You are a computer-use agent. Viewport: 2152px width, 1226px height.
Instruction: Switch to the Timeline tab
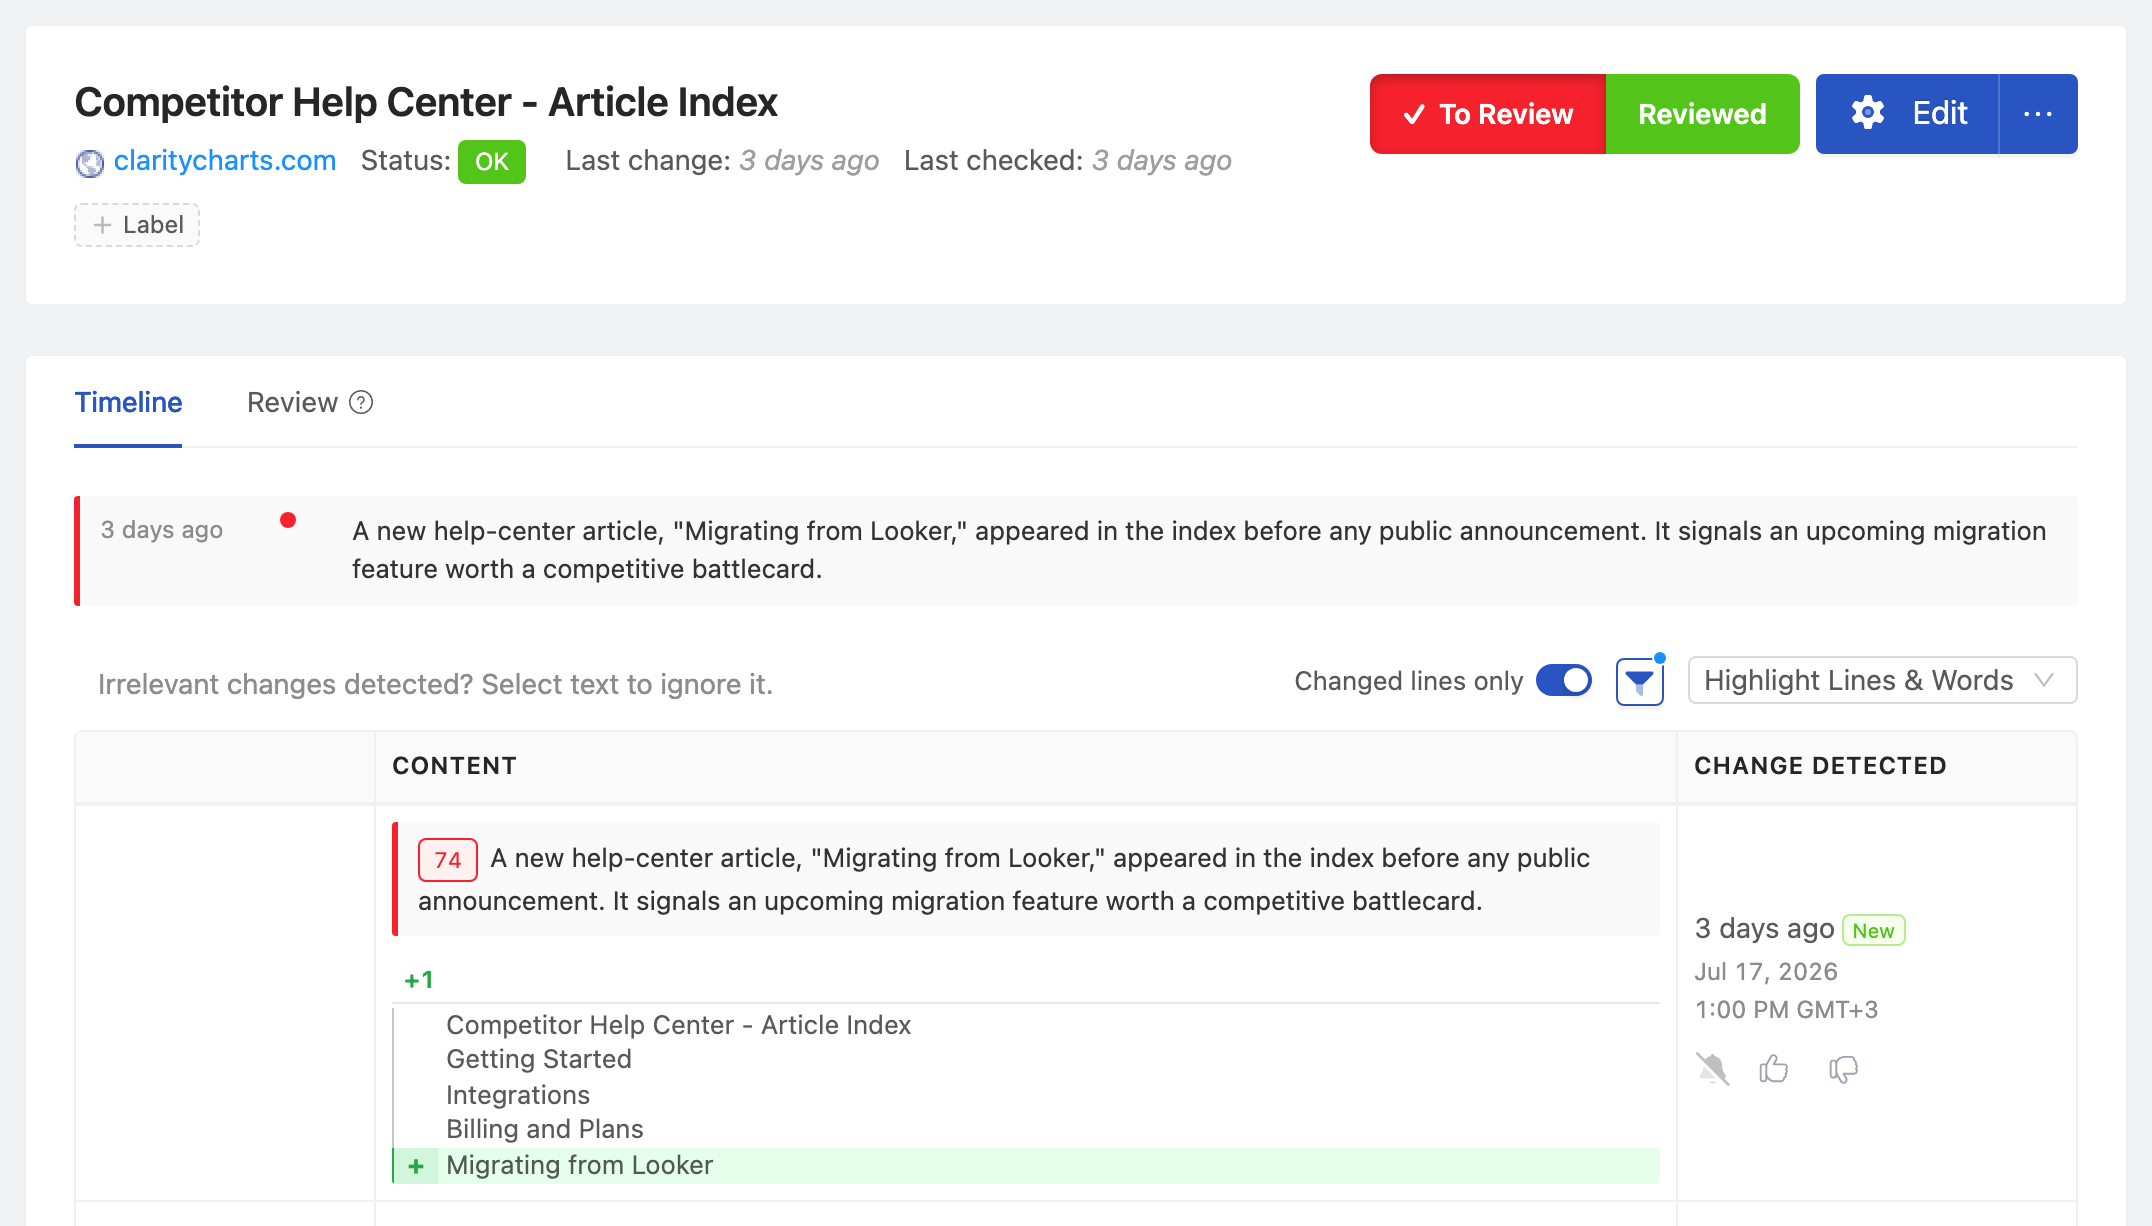click(x=128, y=403)
